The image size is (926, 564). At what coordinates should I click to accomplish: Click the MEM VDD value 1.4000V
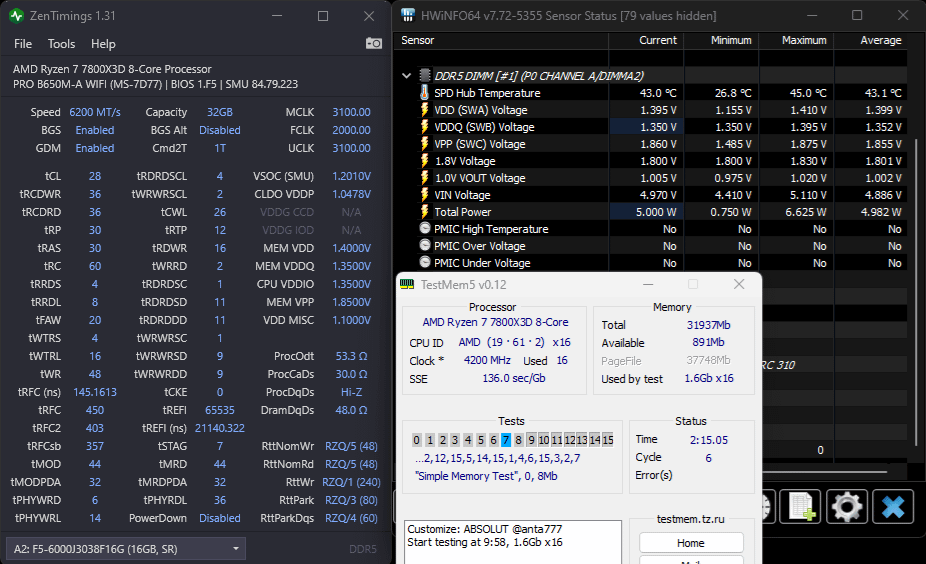[351, 248]
